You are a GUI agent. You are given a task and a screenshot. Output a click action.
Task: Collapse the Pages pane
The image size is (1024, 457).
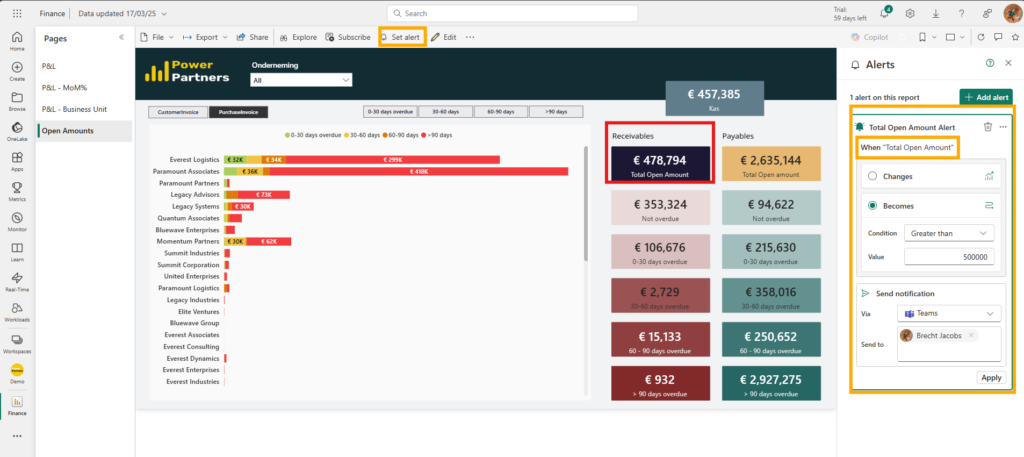point(121,37)
